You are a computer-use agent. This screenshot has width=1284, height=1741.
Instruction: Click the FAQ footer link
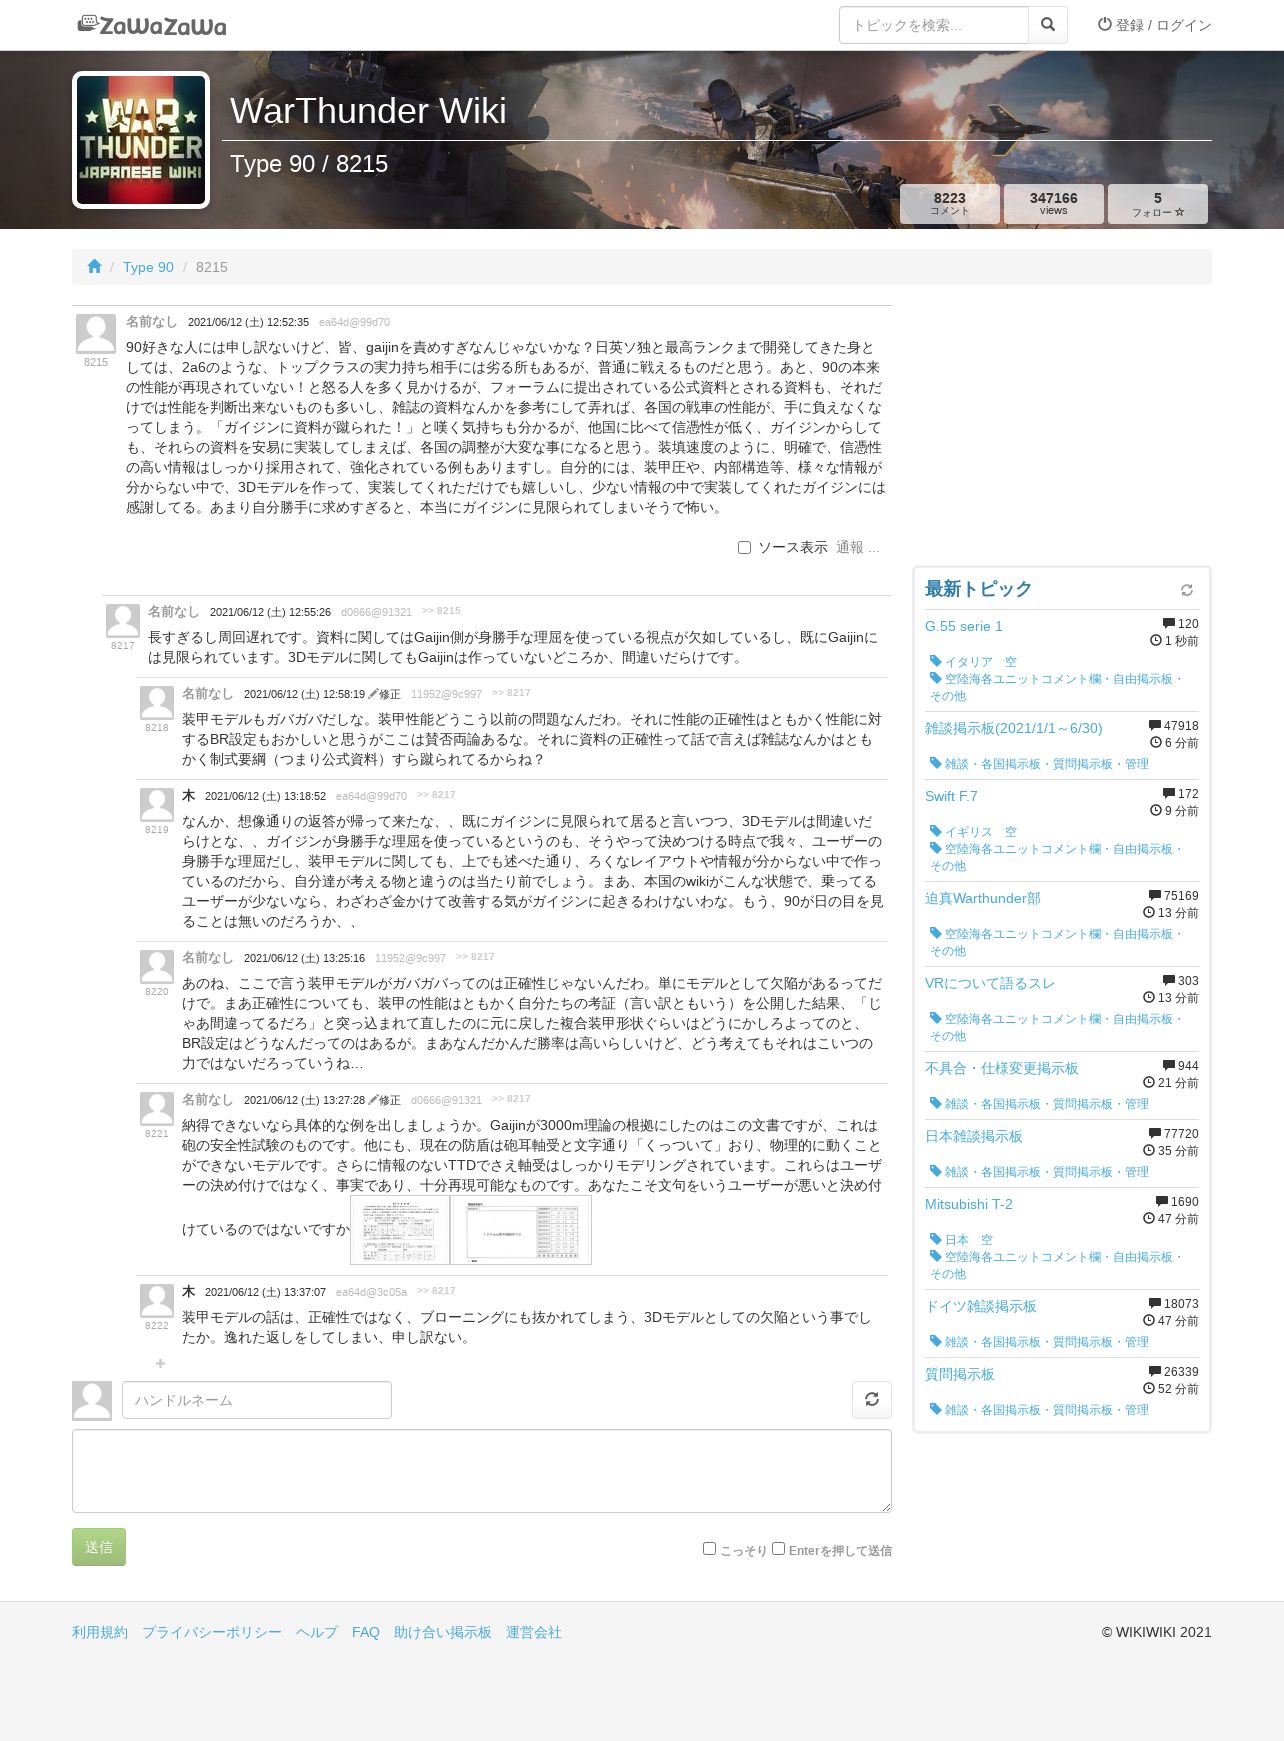366,1632
